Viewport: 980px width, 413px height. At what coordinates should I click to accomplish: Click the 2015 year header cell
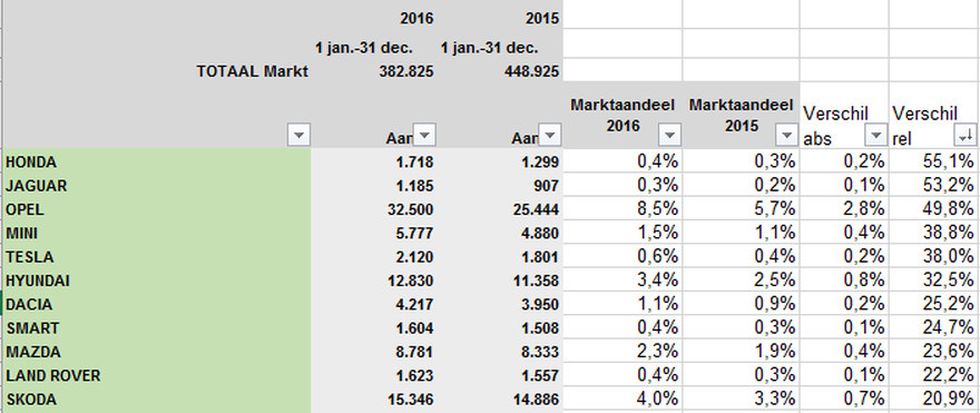[x=542, y=17]
